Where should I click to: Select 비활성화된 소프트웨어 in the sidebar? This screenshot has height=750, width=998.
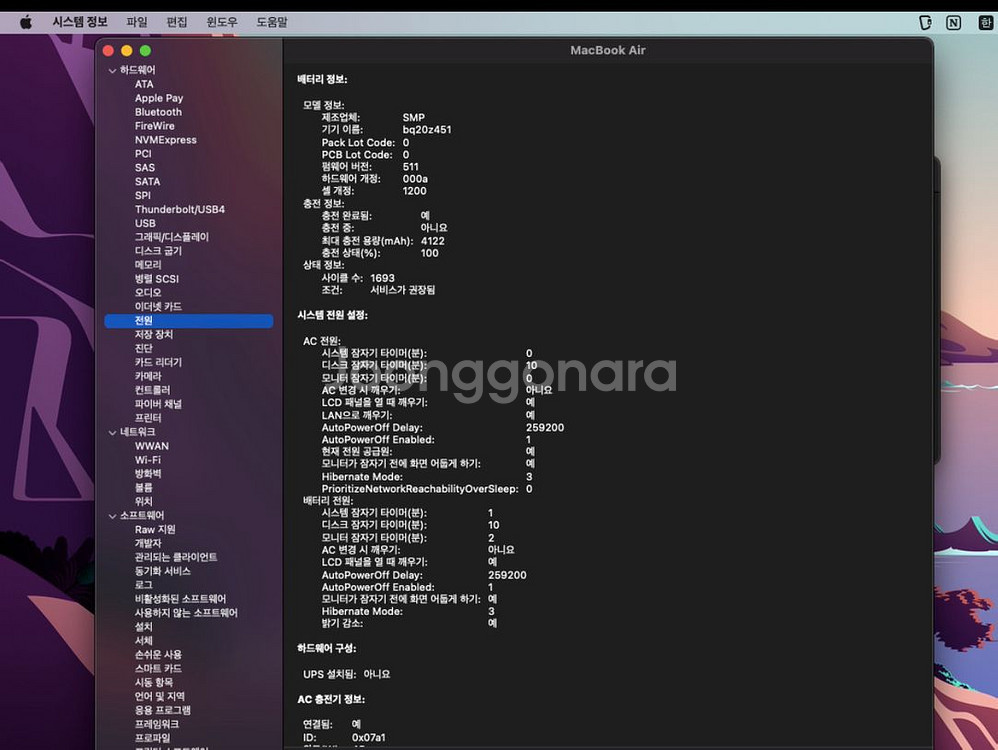(x=180, y=599)
